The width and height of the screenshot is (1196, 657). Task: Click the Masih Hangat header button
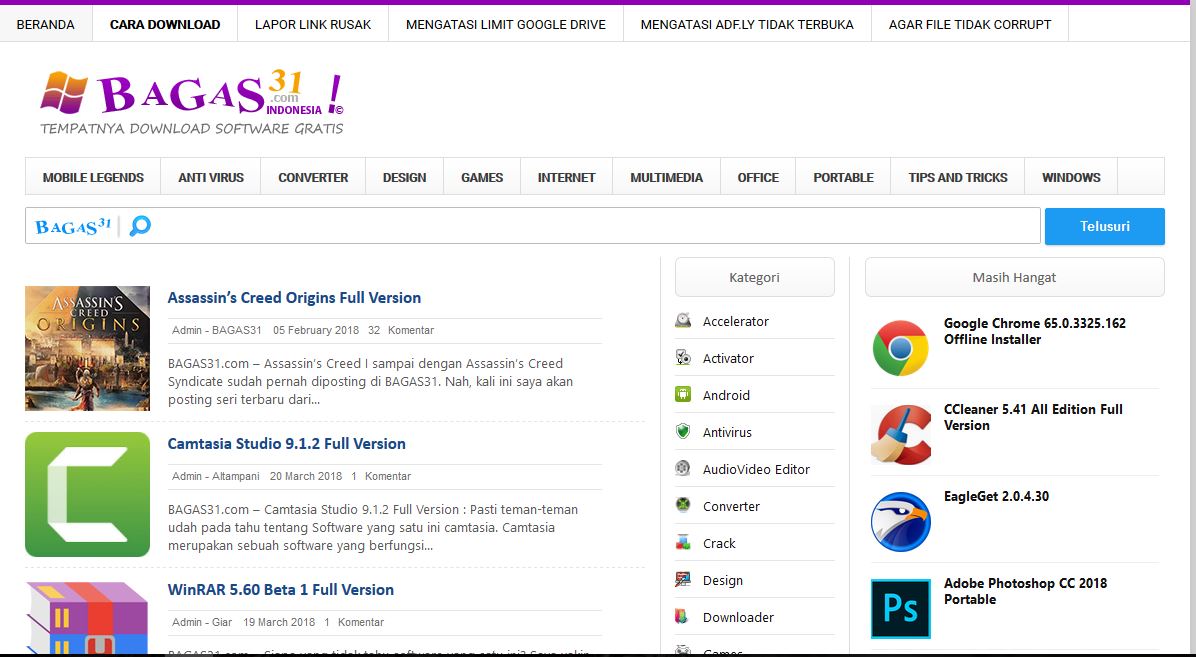[x=1014, y=277]
